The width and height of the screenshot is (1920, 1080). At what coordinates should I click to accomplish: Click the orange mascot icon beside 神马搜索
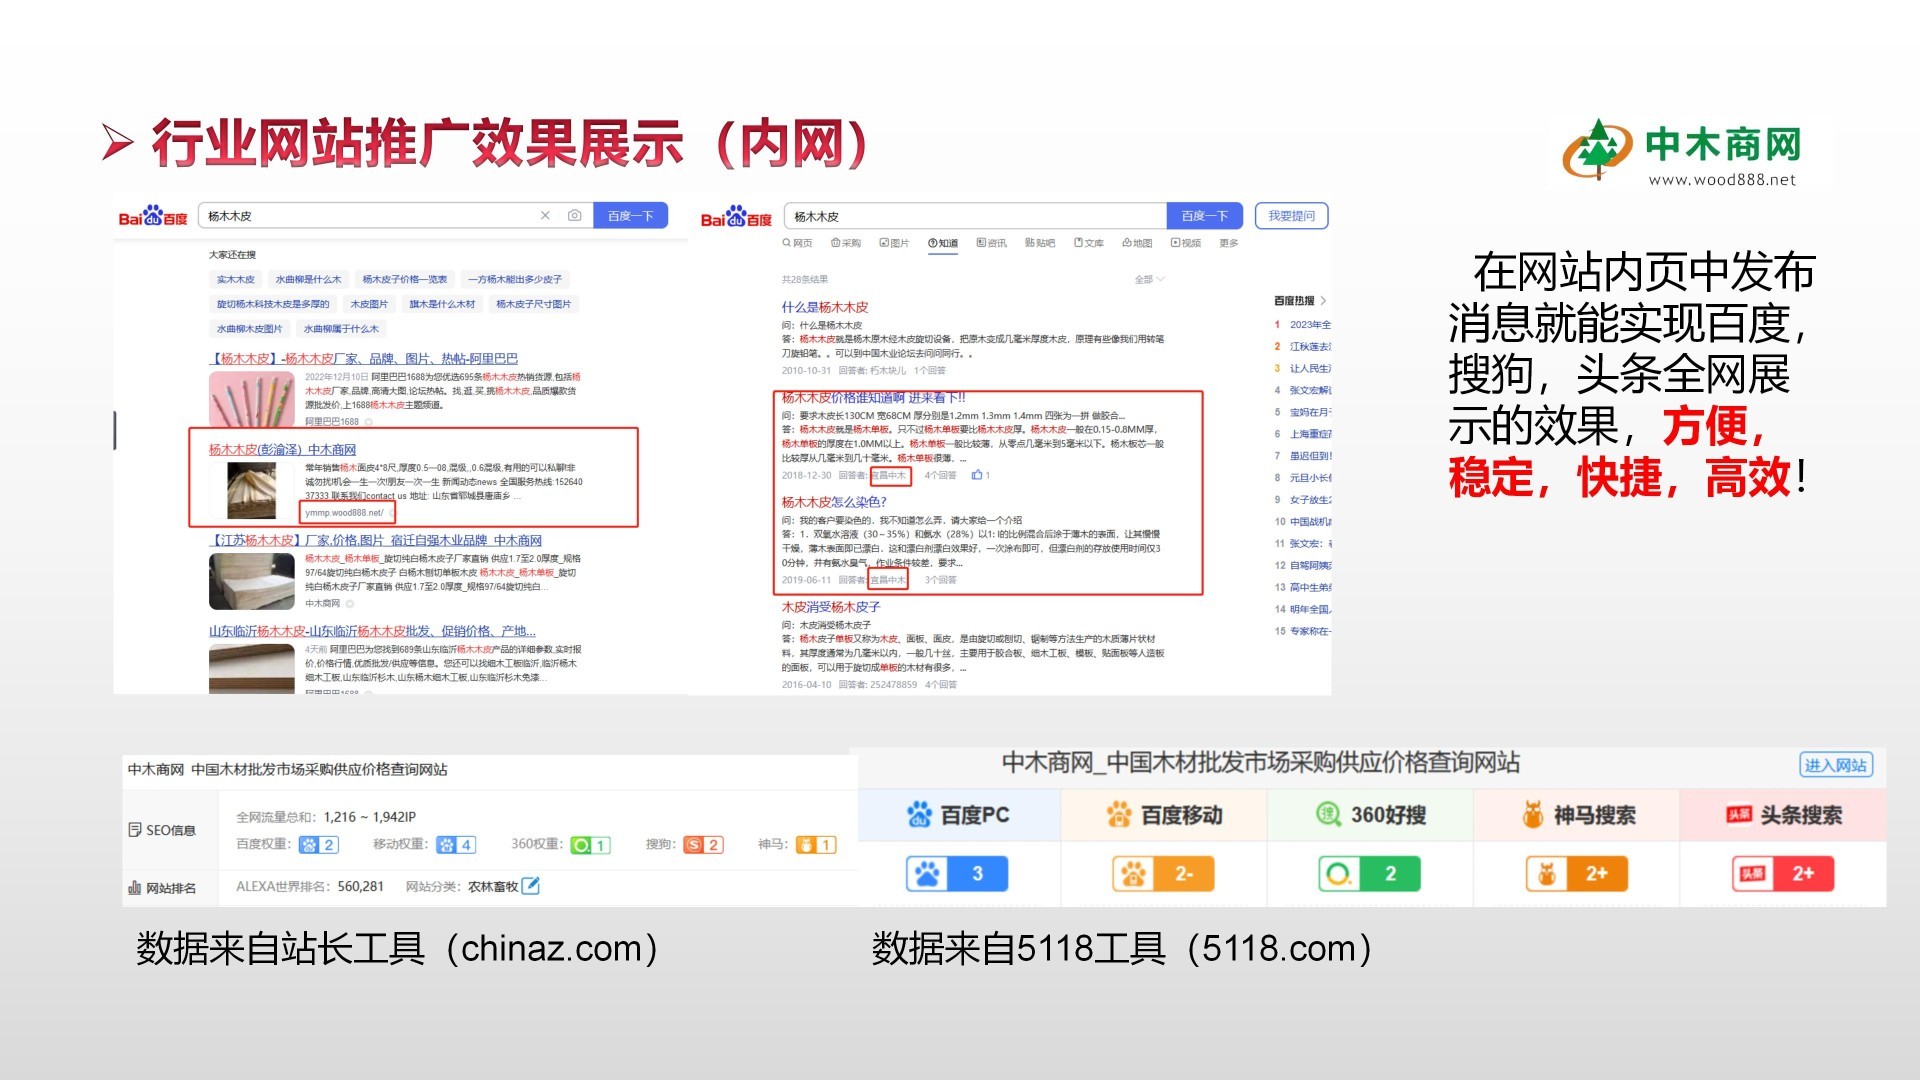point(1532,815)
